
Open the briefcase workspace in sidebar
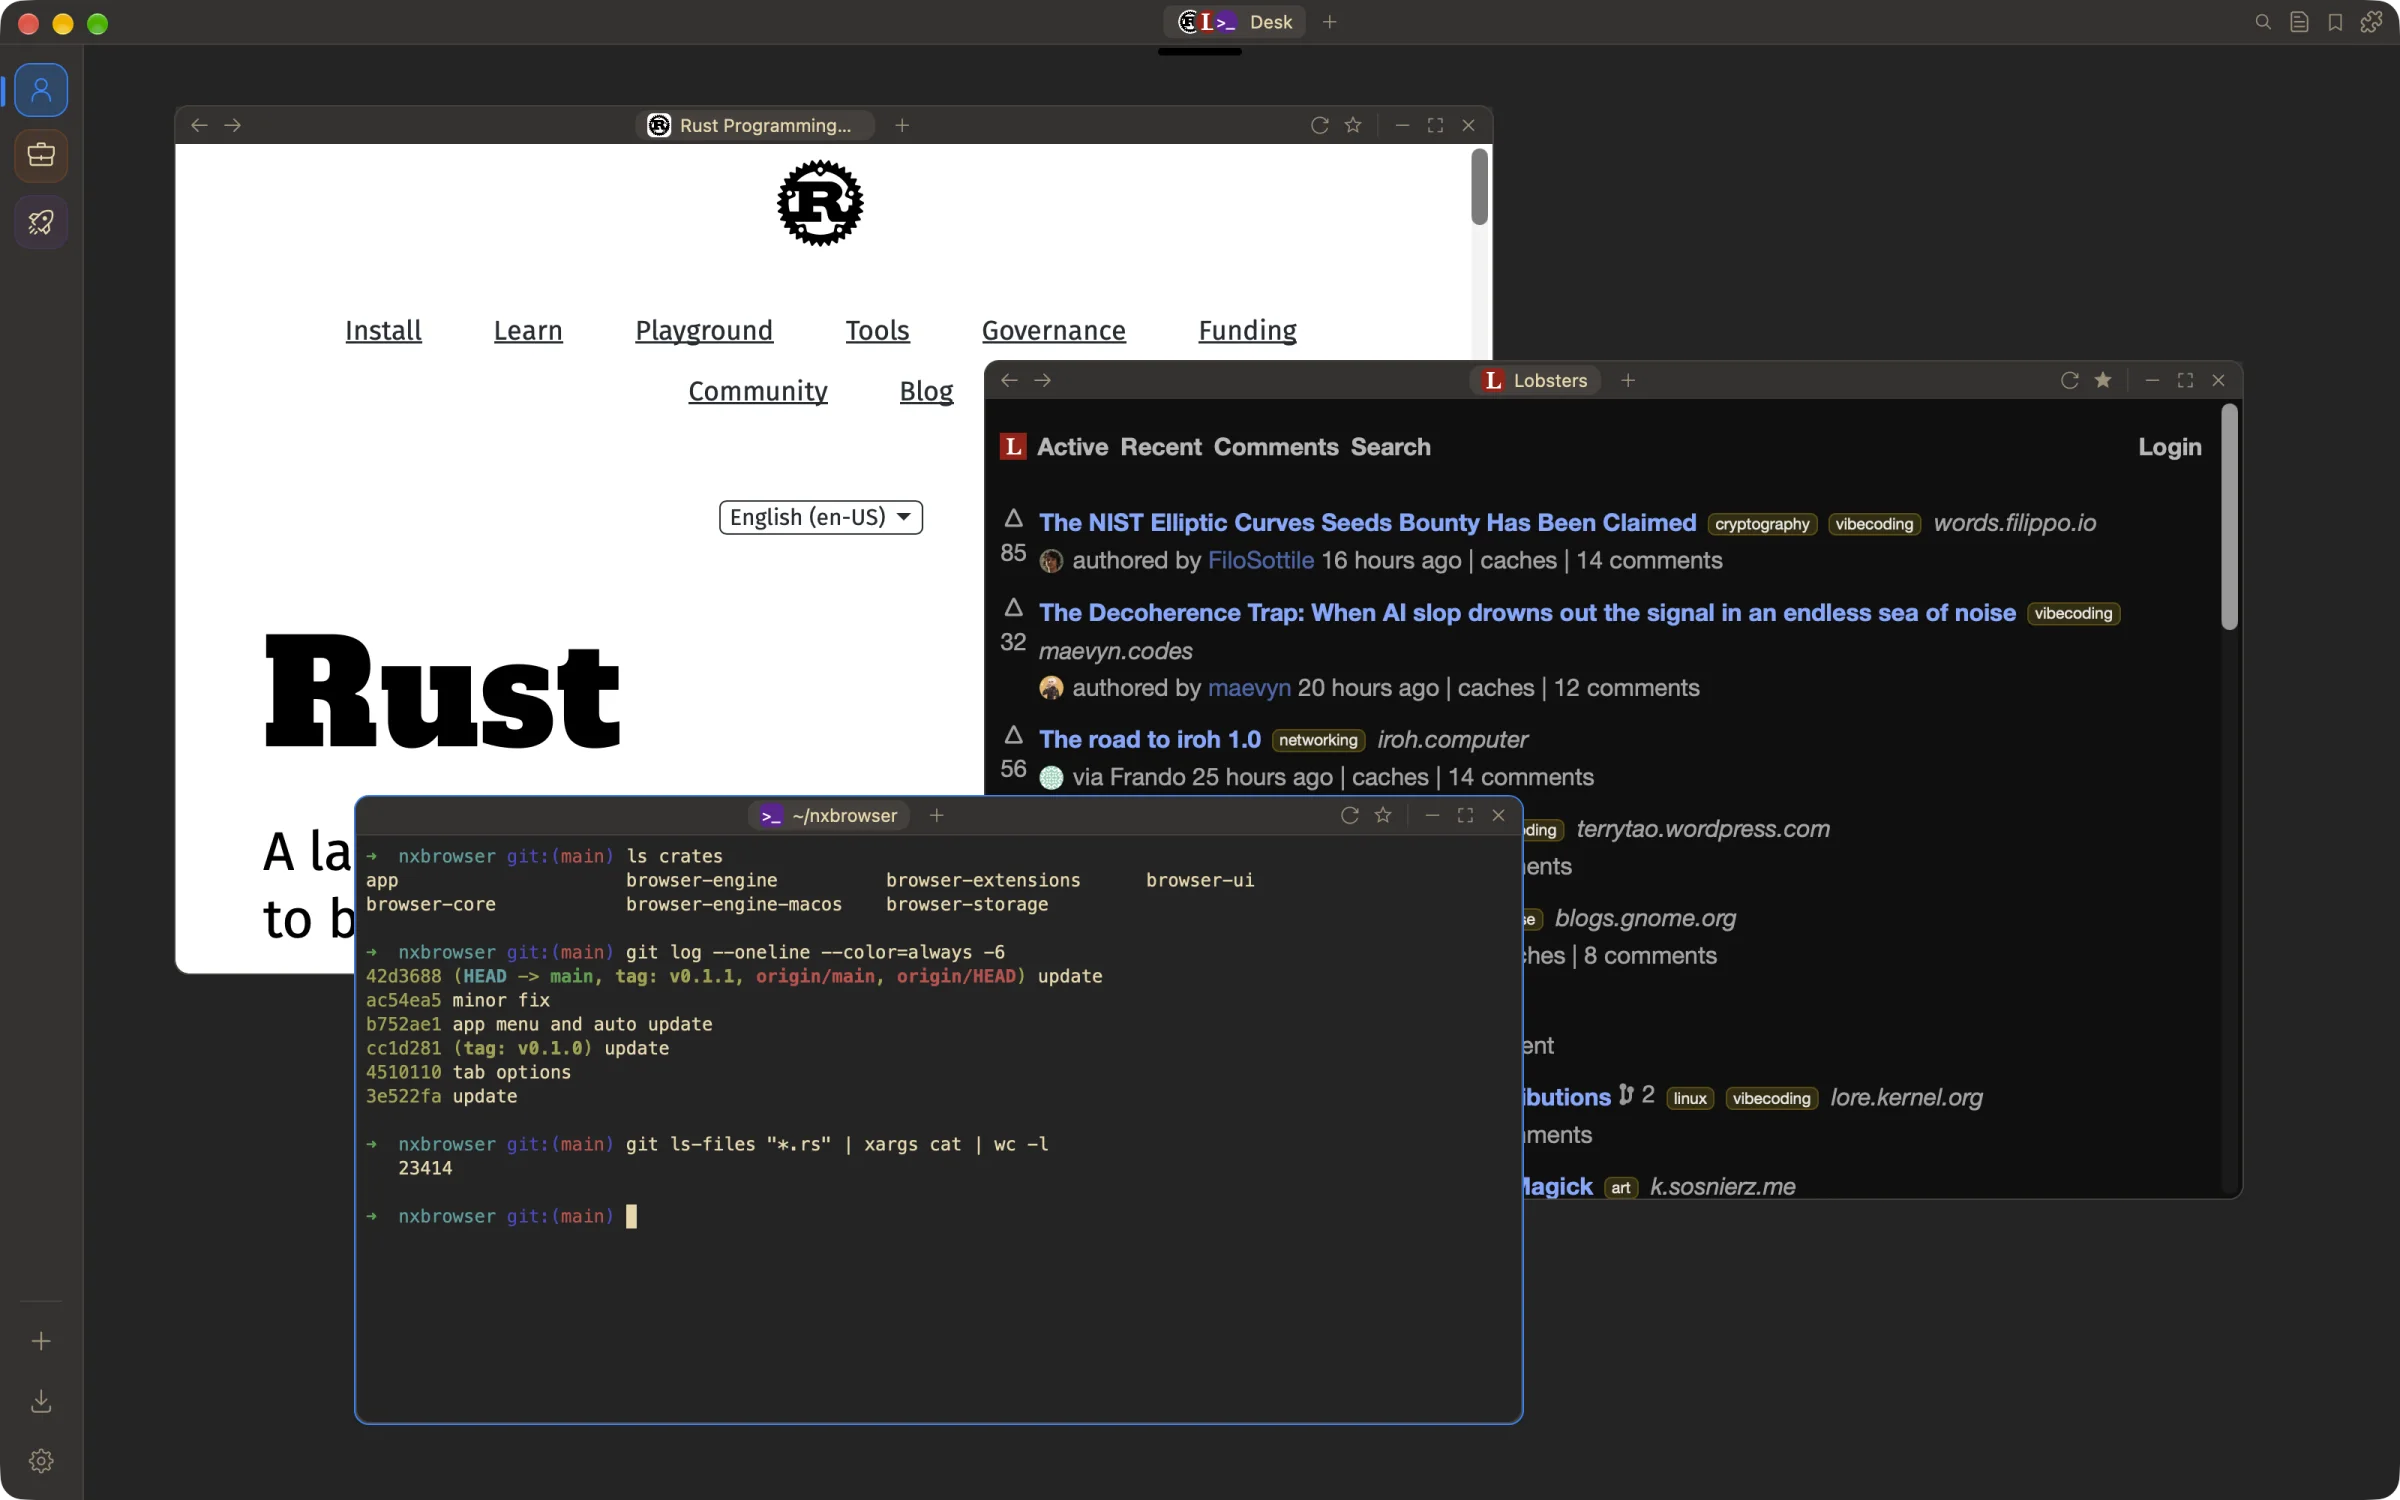point(41,155)
